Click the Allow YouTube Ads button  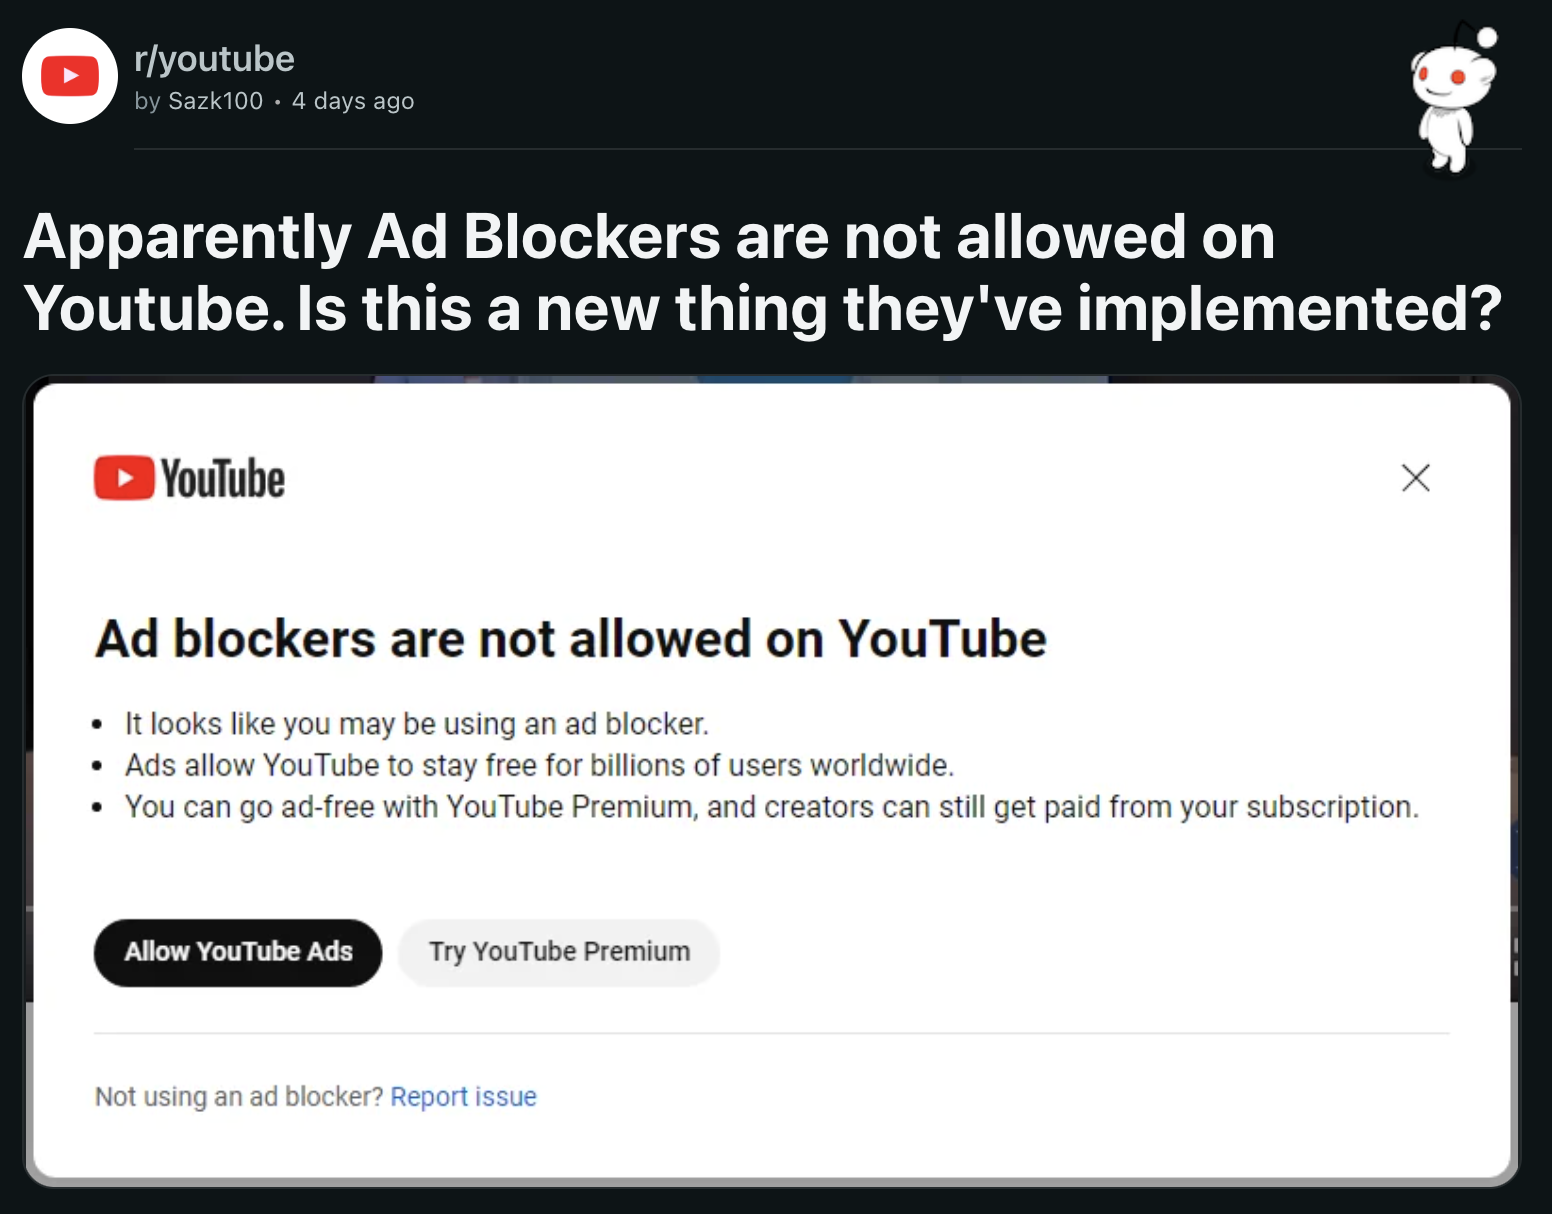238,952
